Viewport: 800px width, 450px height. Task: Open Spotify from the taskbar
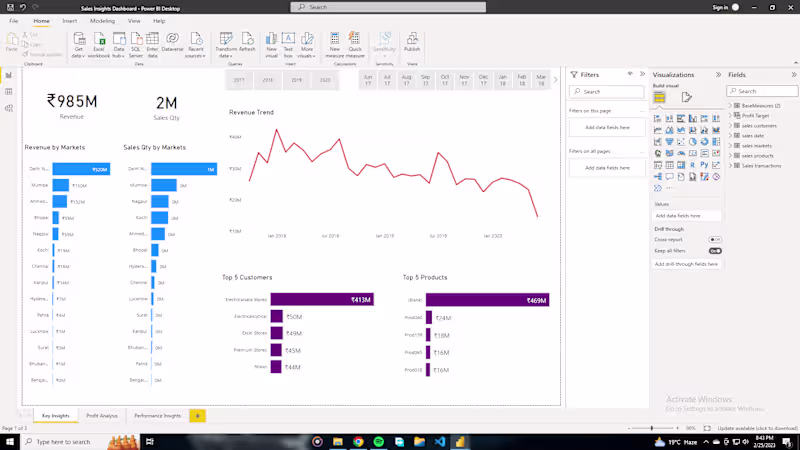click(379, 442)
